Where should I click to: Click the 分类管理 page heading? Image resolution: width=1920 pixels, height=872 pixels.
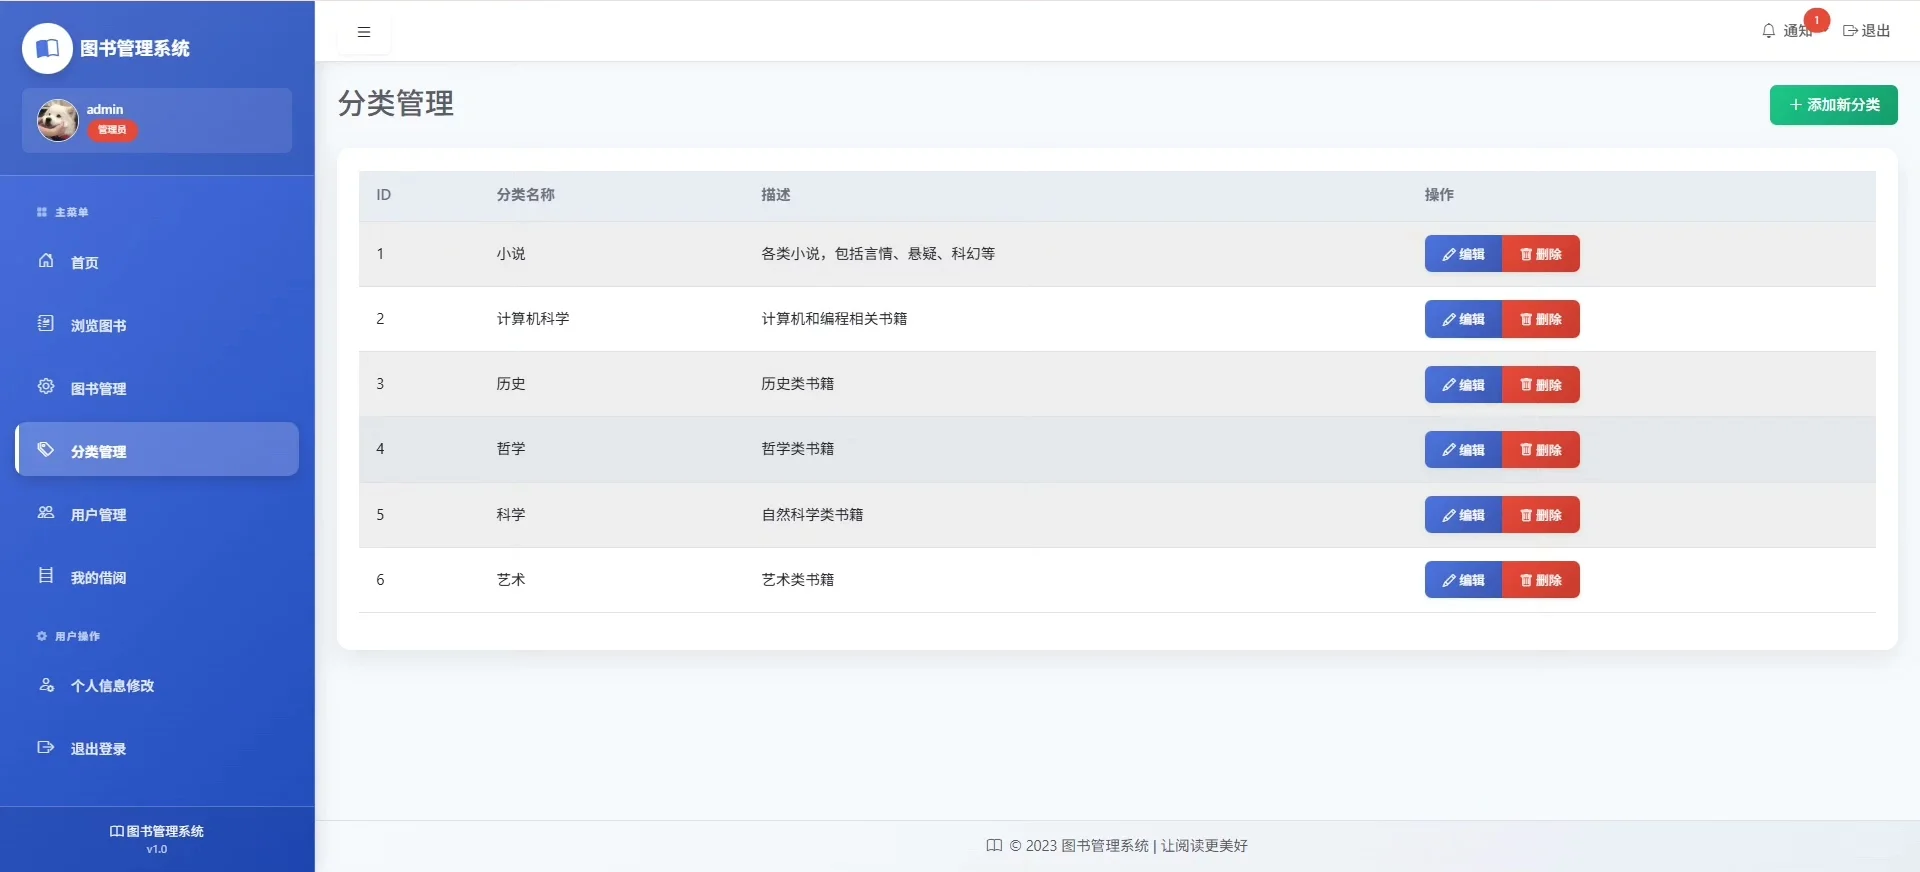click(x=396, y=103)
